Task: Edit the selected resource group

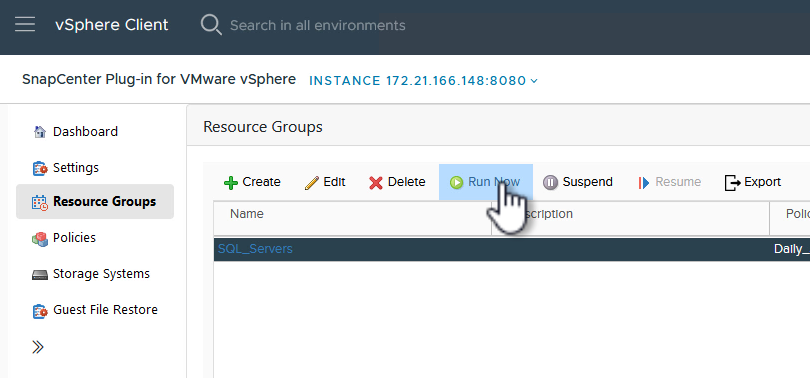Action: (x=325, y=182)
